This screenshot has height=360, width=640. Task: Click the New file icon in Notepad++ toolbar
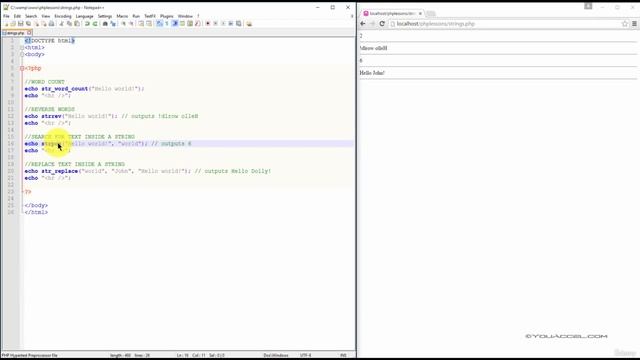point(7,24)
